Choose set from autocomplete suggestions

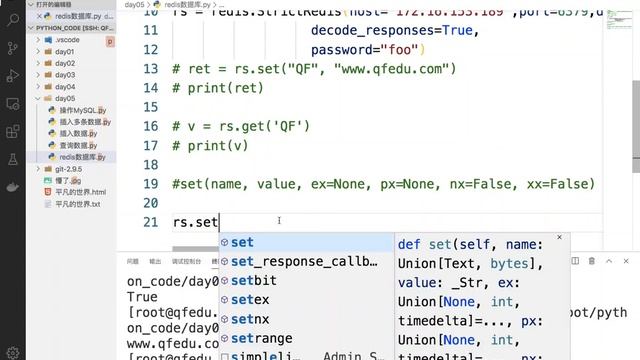[306, 242]
